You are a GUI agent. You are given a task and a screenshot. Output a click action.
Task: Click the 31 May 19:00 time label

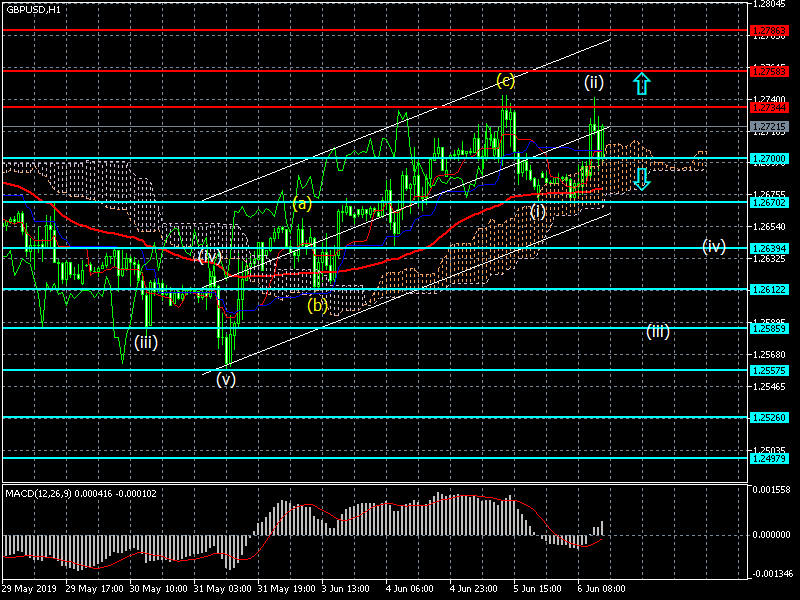click(x=287, y=589)
